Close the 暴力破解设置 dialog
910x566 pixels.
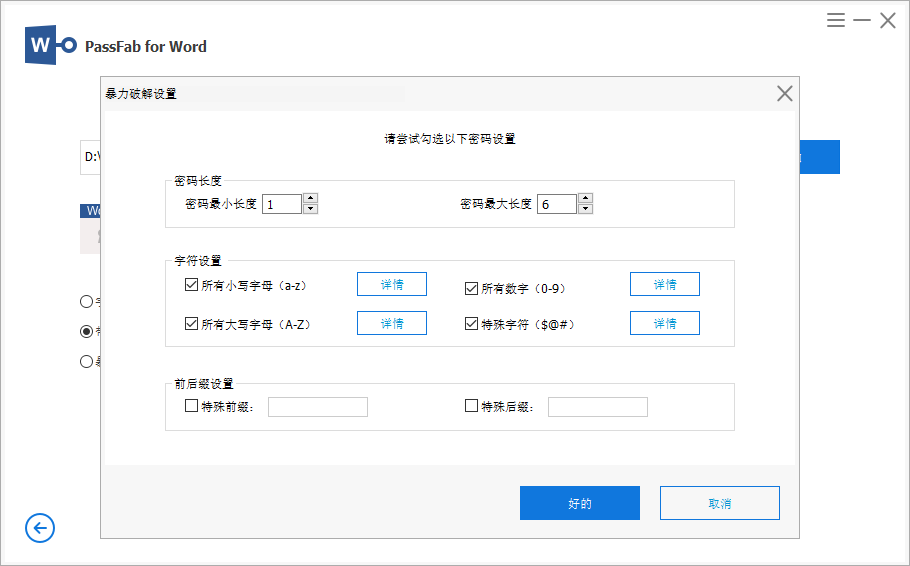785,93
